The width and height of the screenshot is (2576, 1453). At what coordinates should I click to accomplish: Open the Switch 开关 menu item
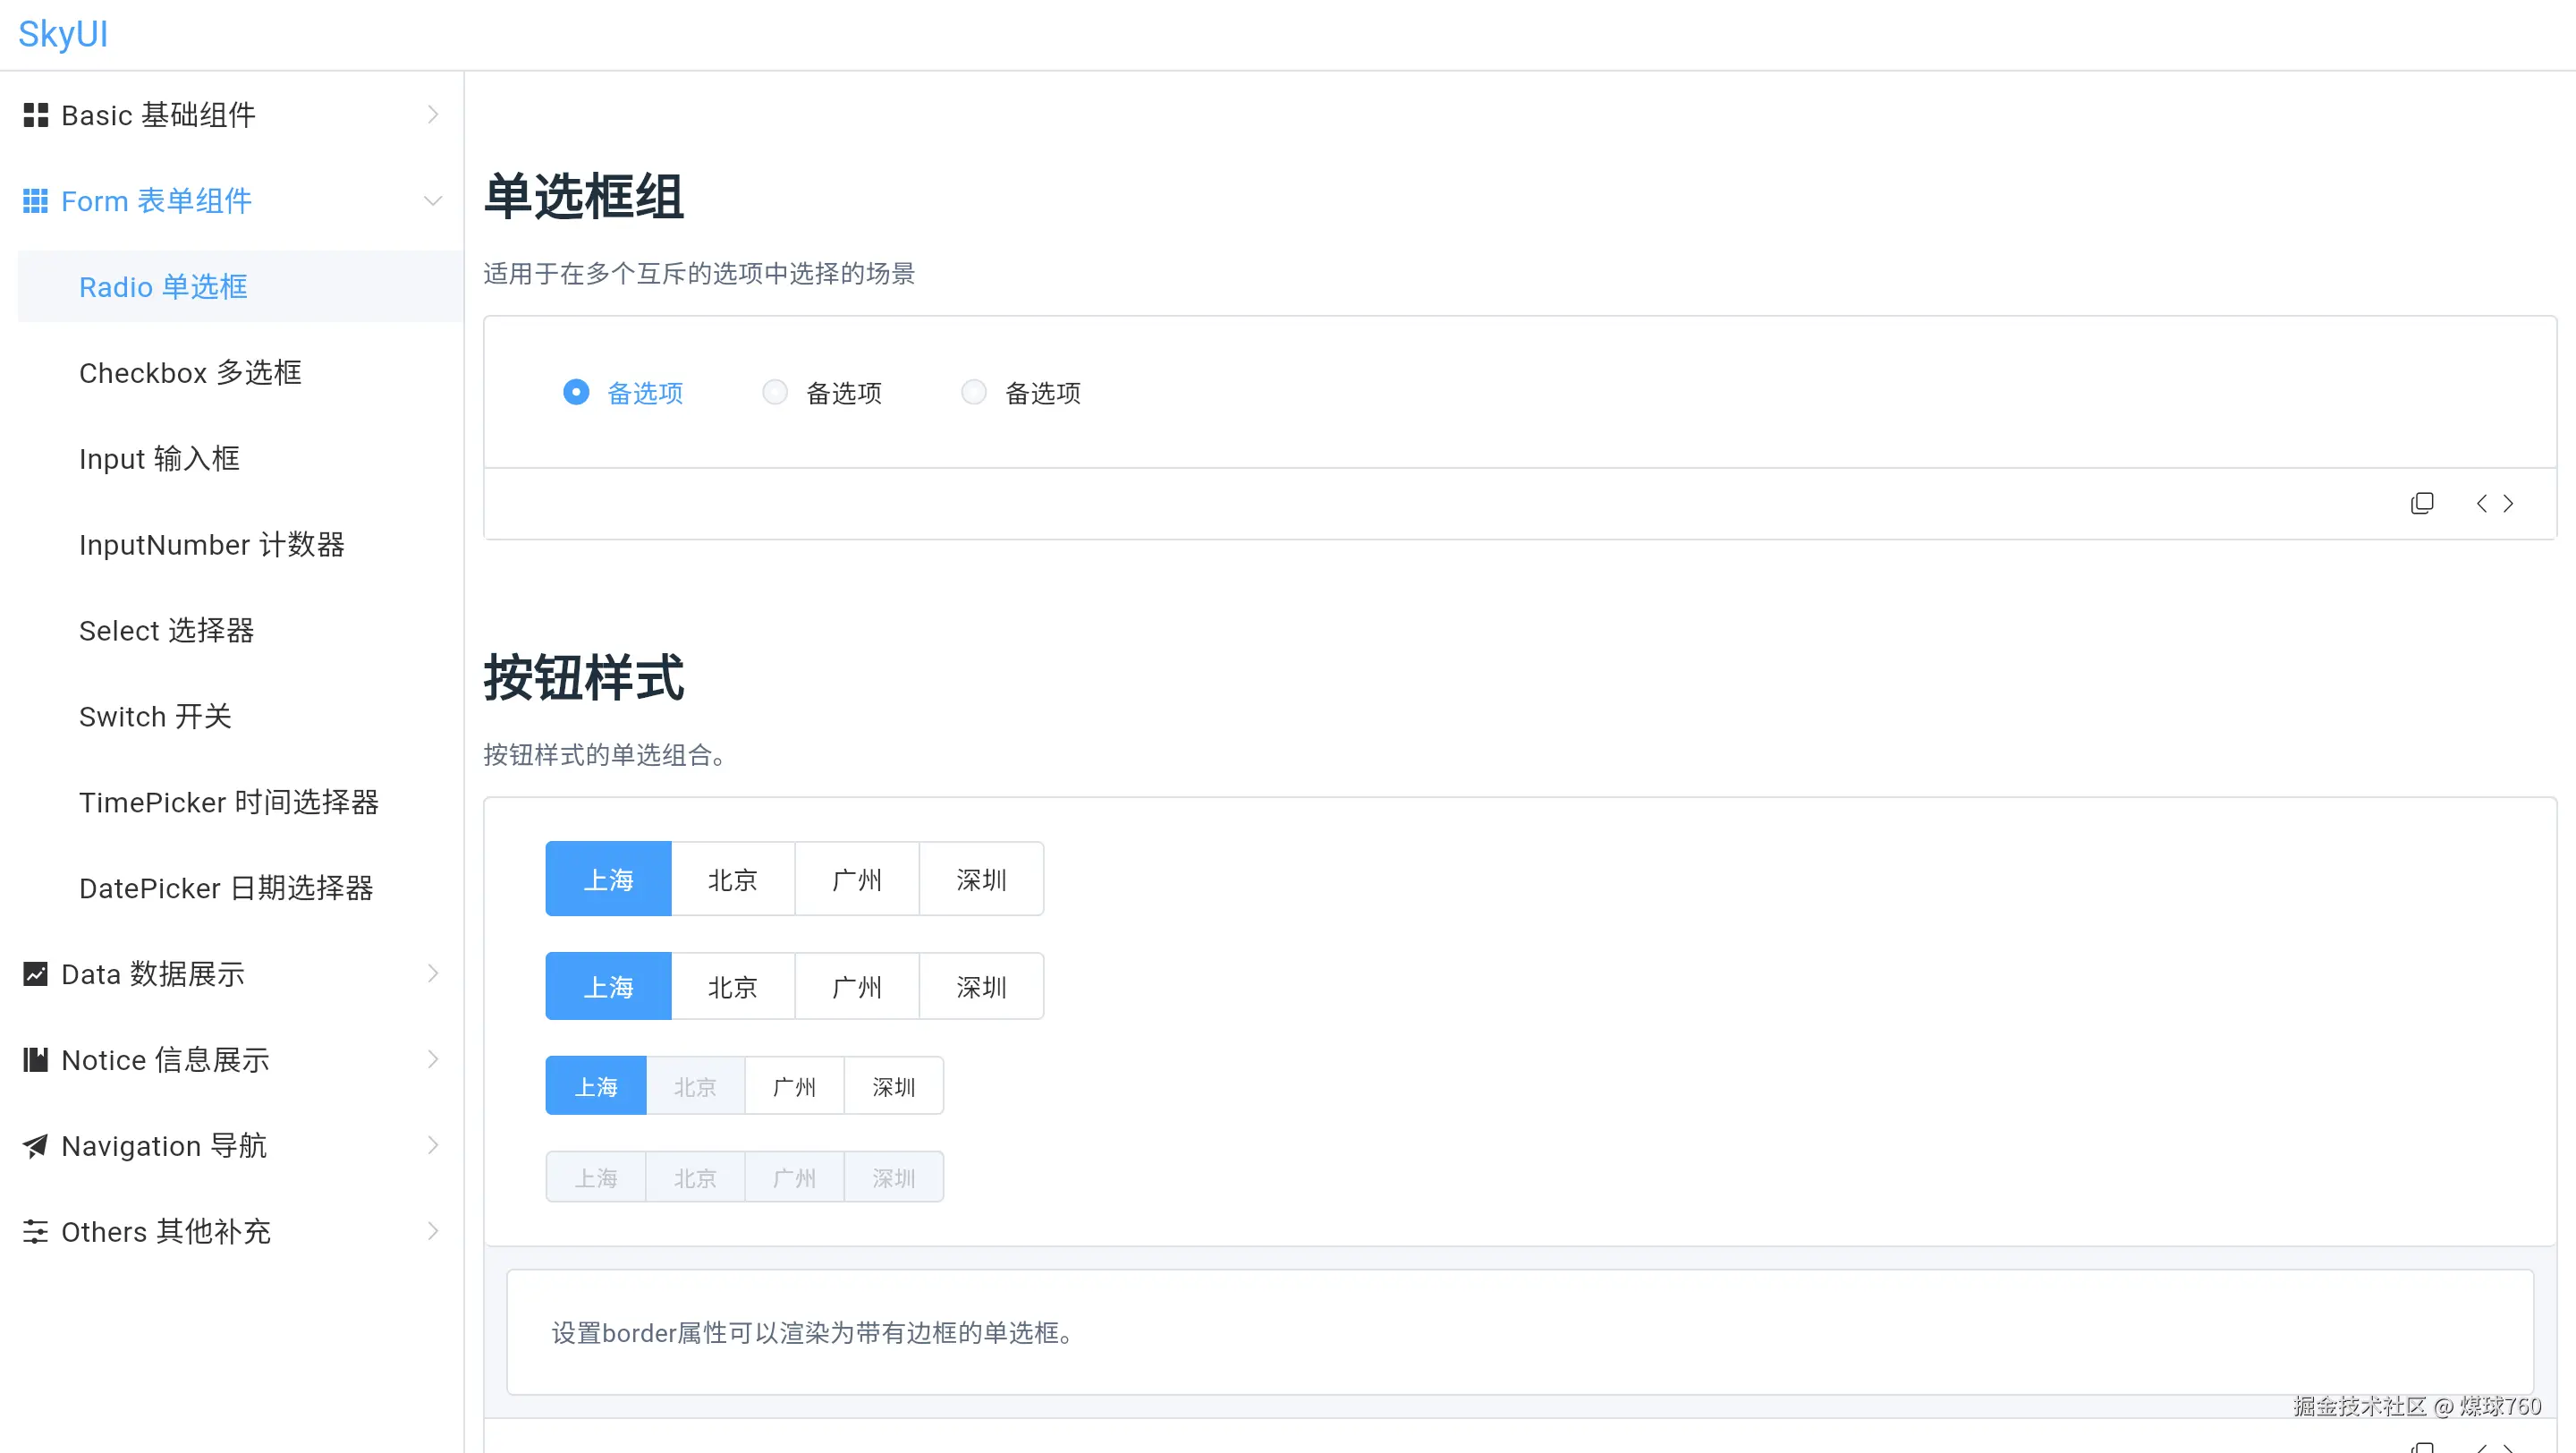click(155, 717)
